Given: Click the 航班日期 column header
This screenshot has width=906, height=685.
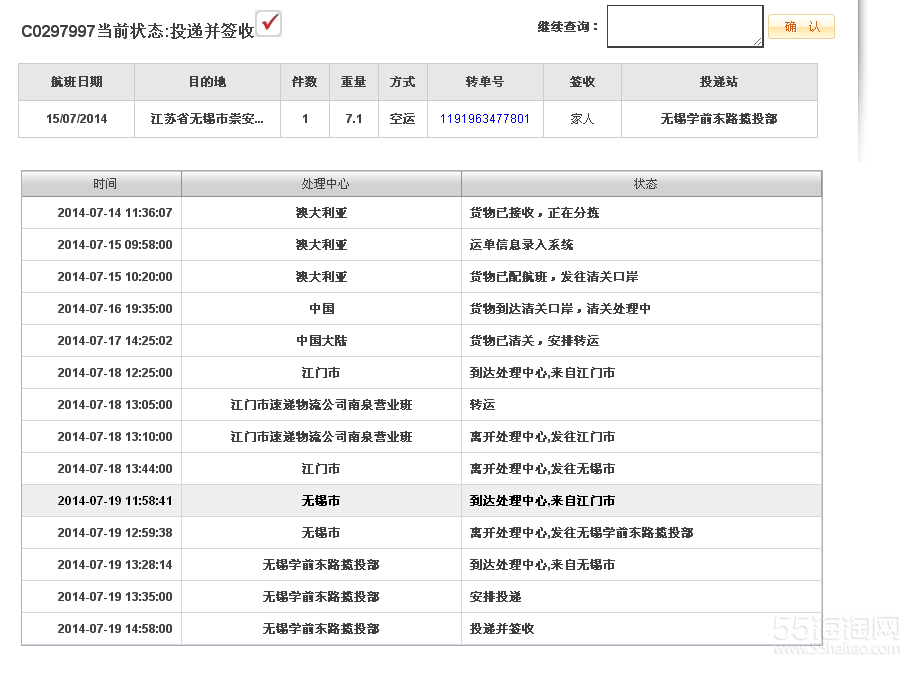Looking at the screenshot, I should tap(77, 82).
